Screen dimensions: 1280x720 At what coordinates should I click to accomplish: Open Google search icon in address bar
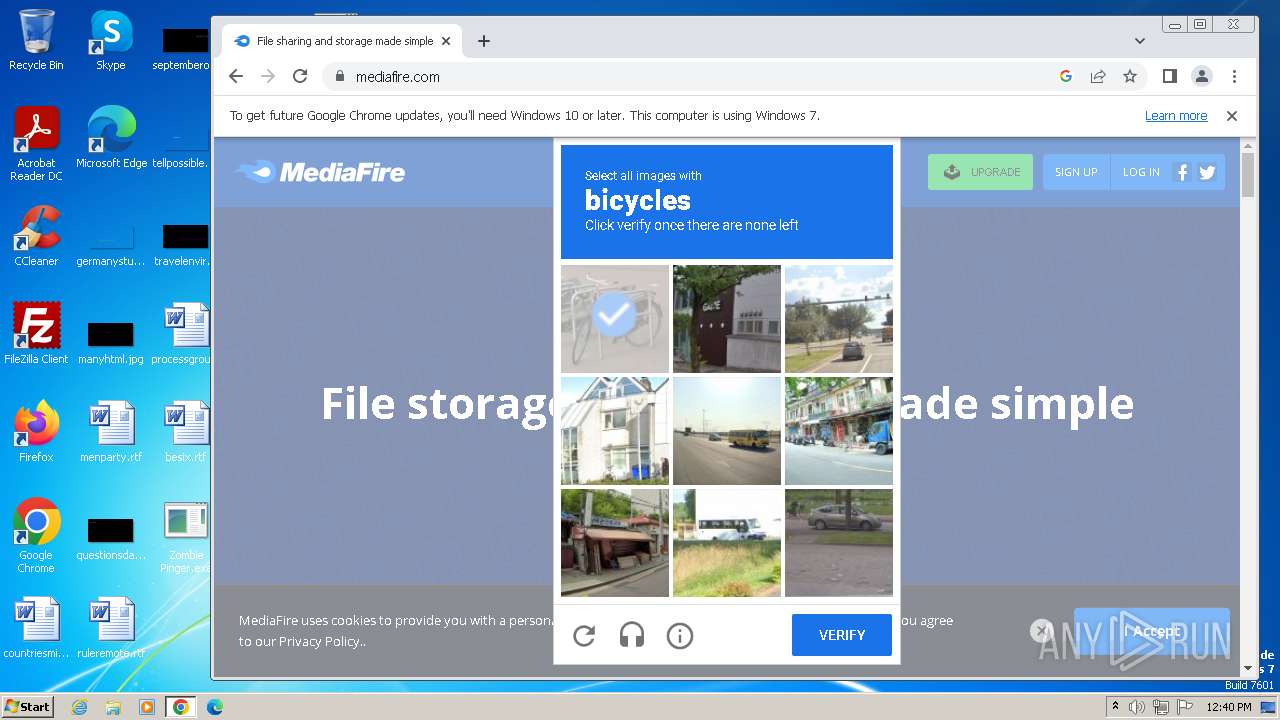(1066, 76)
